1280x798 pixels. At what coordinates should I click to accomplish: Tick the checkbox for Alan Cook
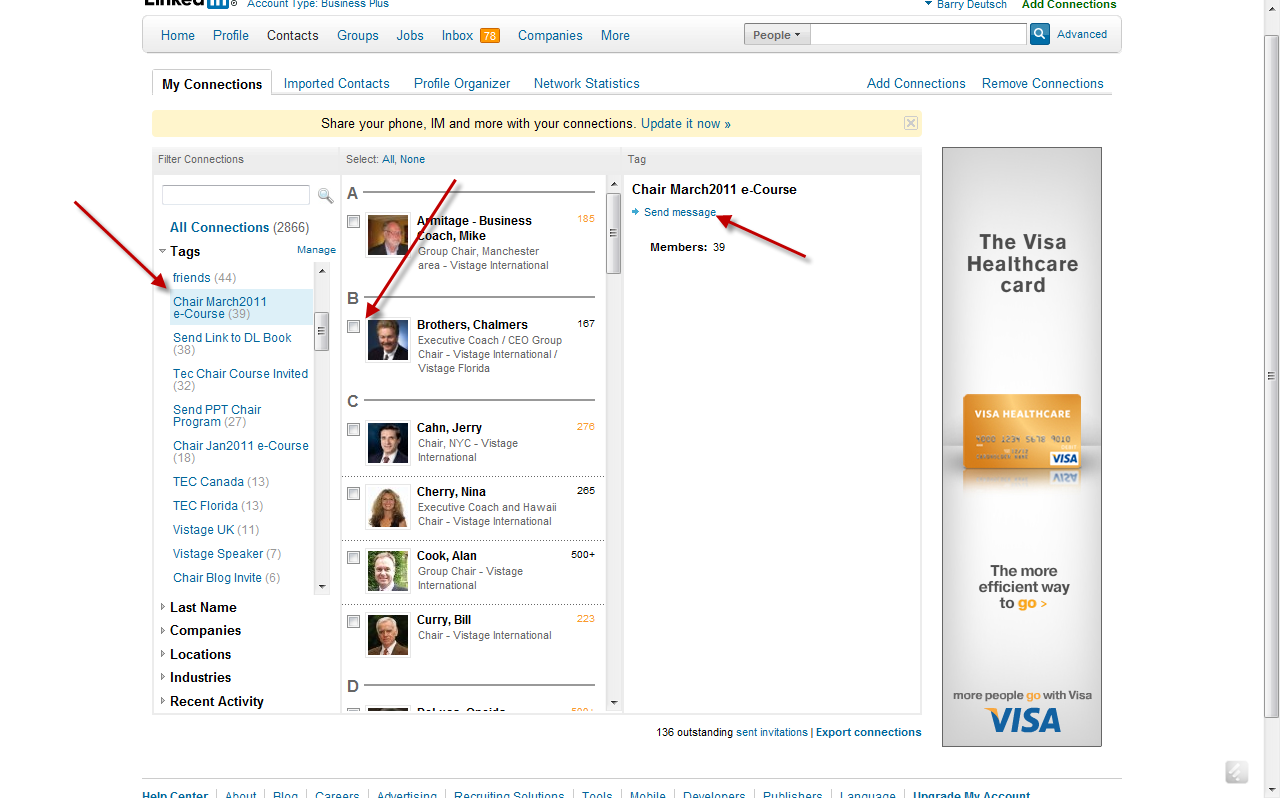point(354,557)
